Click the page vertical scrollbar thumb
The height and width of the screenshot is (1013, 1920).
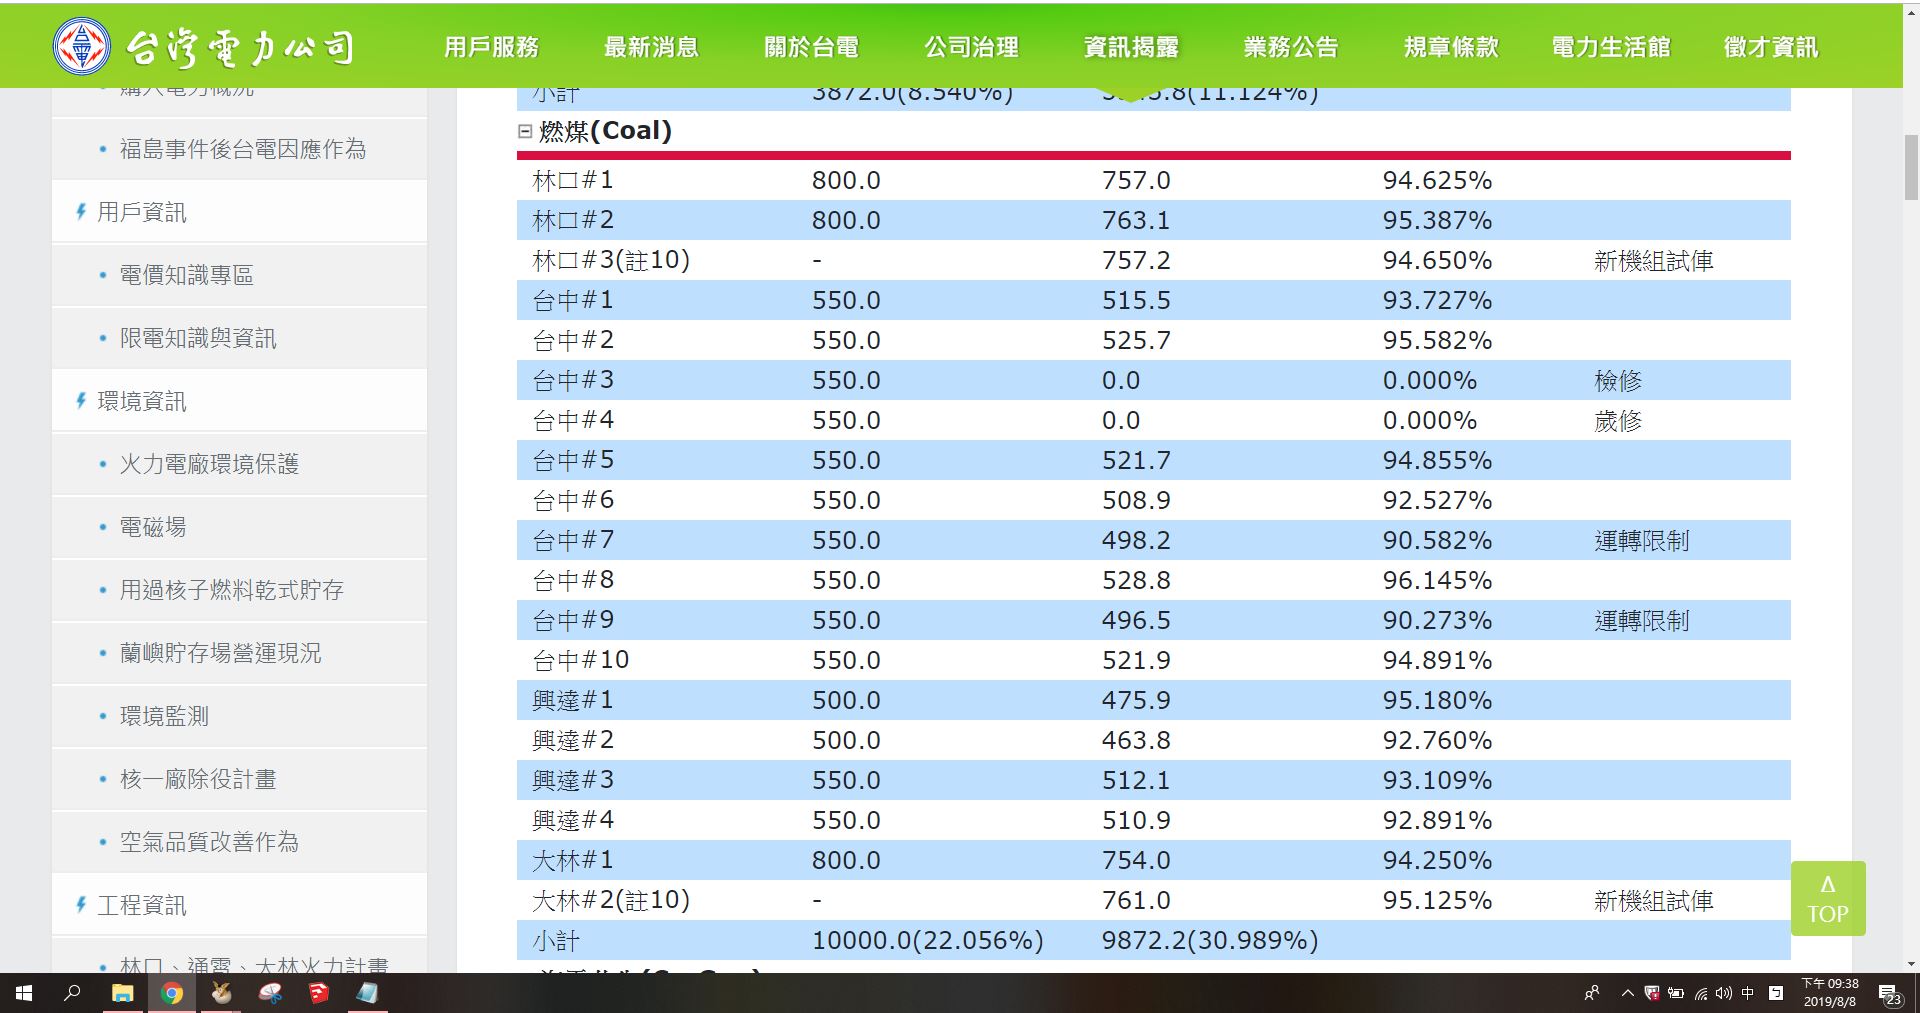tap(1911, 168)
